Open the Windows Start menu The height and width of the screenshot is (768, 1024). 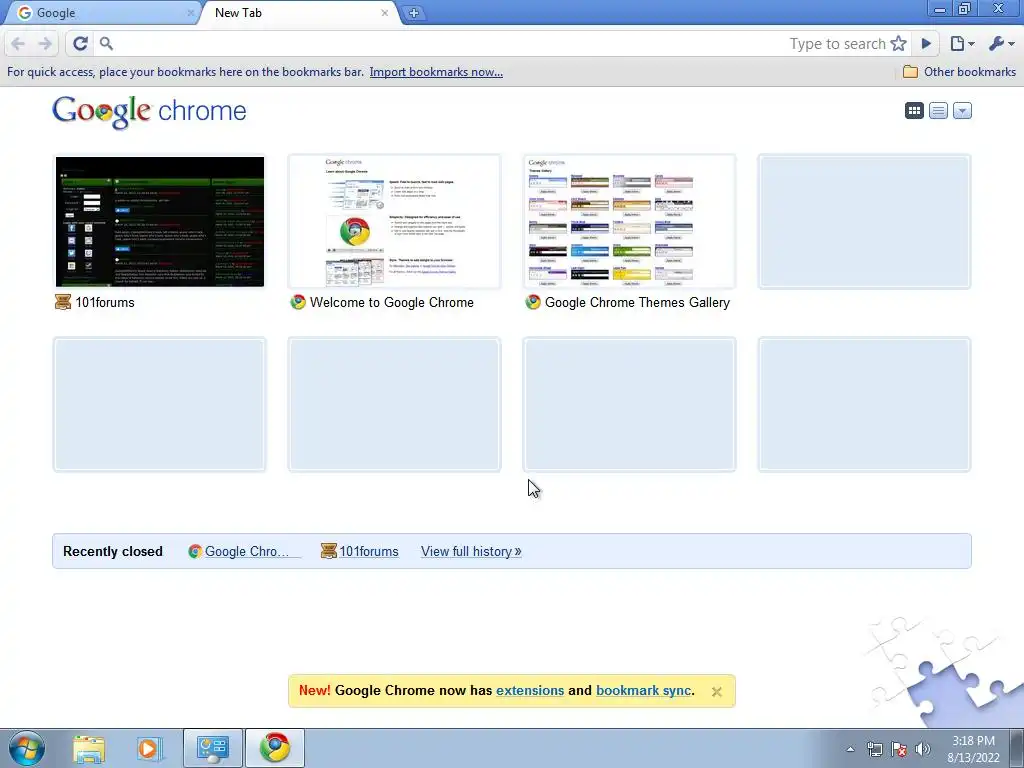tap(27, 748)
